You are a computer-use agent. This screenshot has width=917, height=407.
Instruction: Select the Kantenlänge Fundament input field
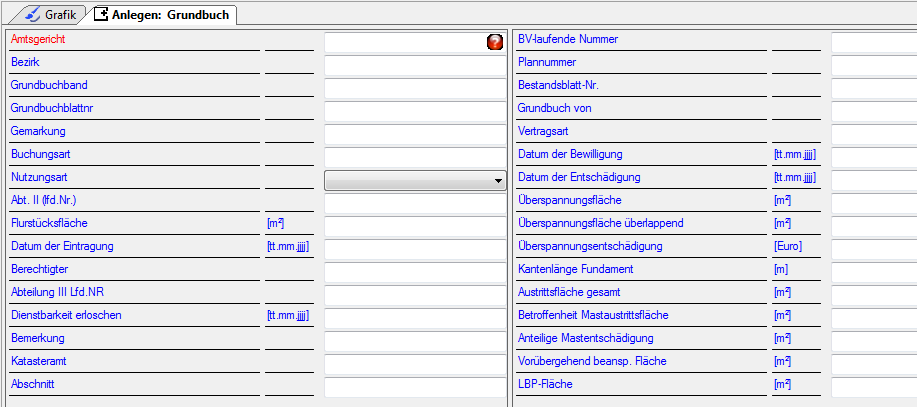[x=874, y=272]
